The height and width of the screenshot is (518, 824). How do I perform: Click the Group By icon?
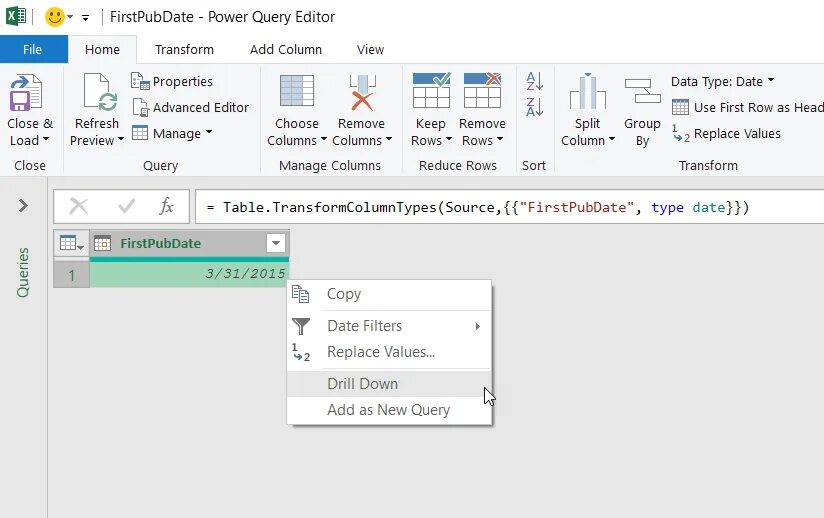coord(642,93)
